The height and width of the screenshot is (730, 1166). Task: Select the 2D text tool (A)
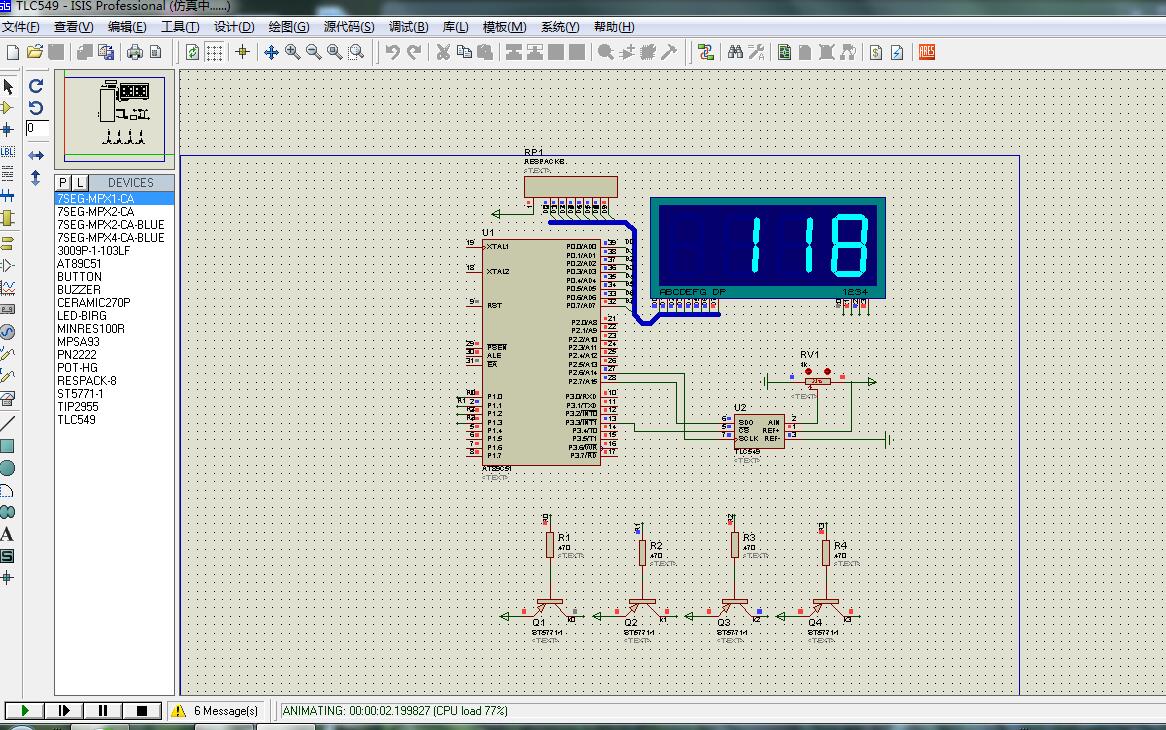tap(7, 534)
